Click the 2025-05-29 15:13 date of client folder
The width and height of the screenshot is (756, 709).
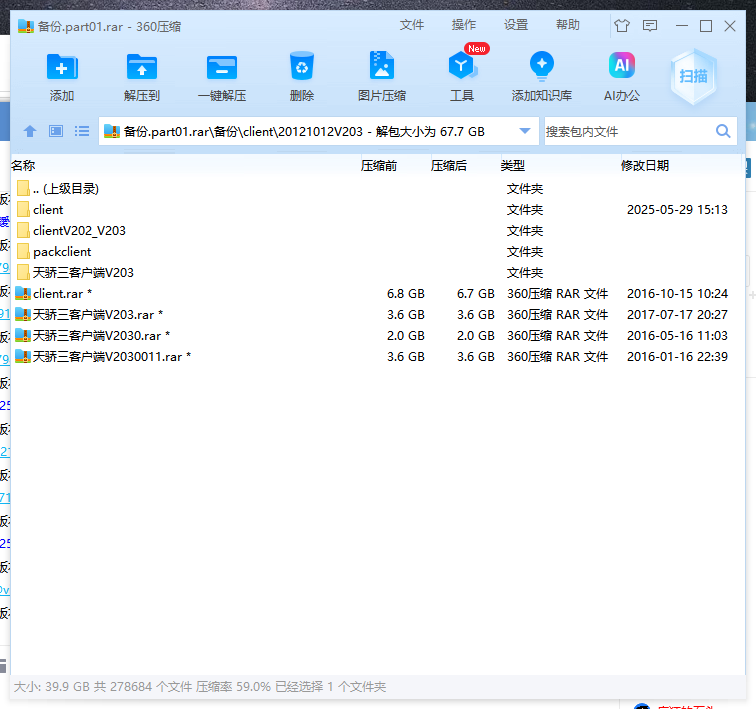pos(677,210)
